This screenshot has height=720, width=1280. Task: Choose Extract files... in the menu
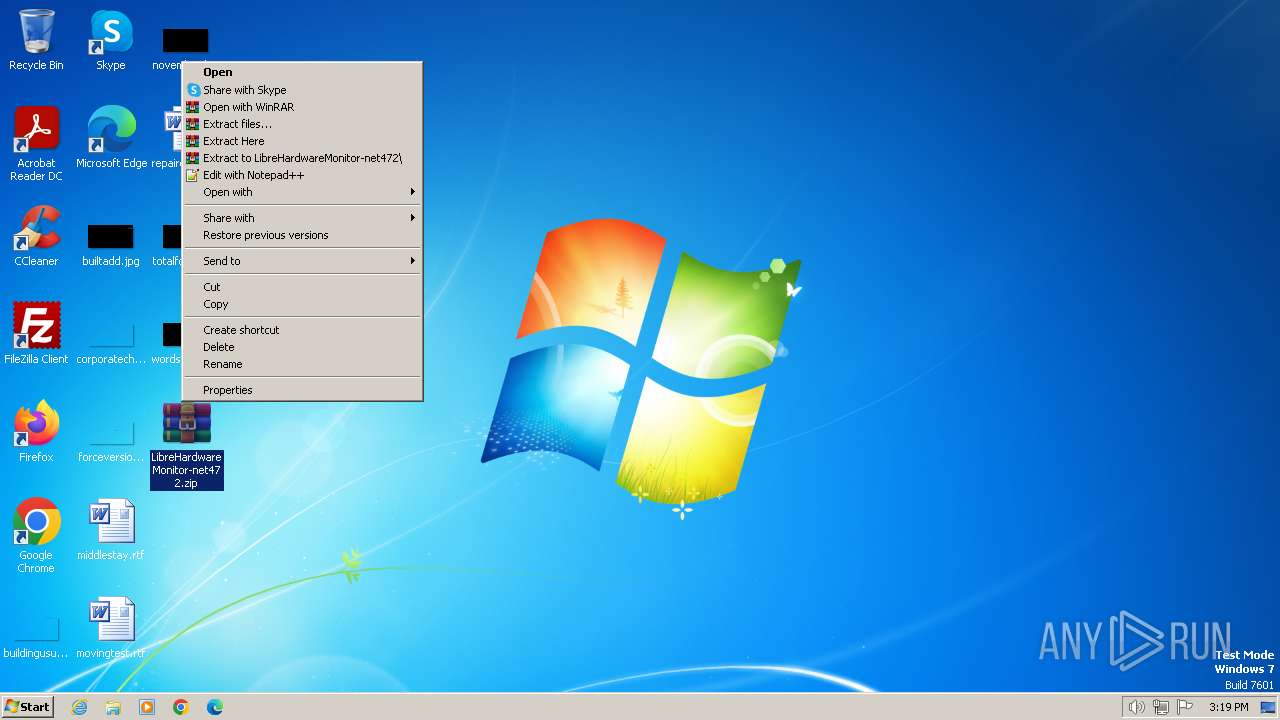click(x=303, y=124)
